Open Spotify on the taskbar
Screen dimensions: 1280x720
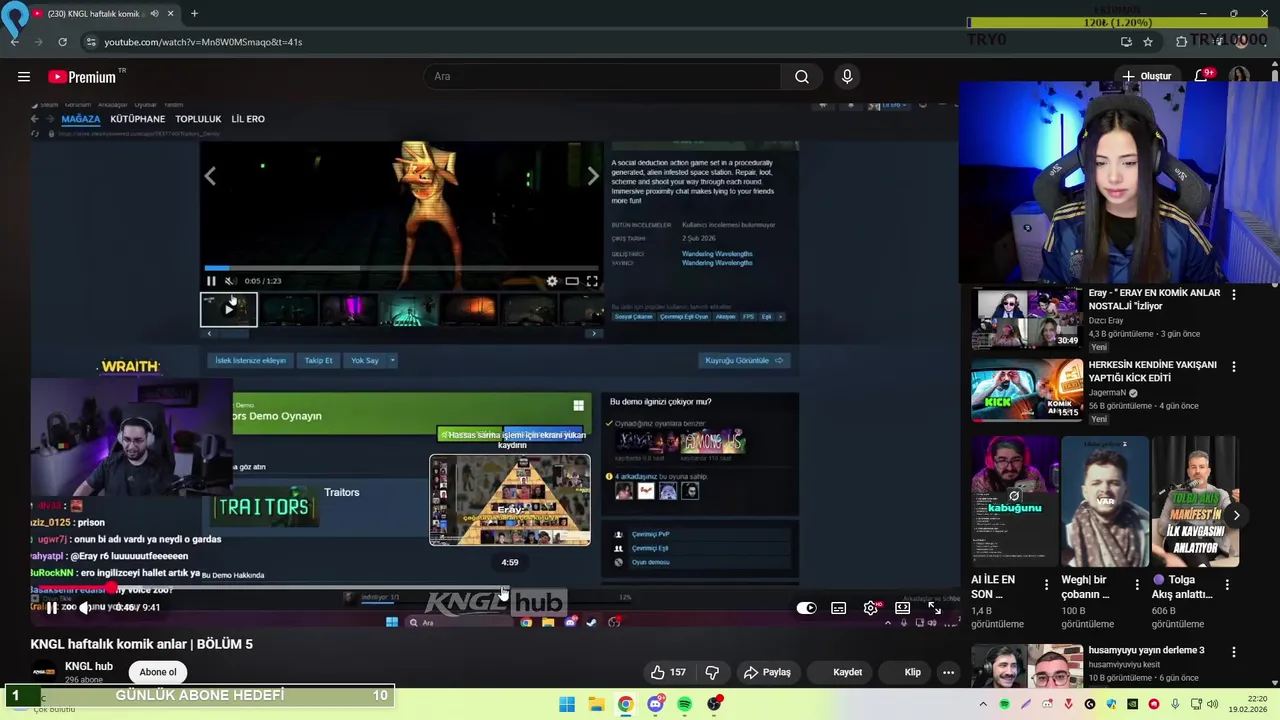(x=684, y=705)
